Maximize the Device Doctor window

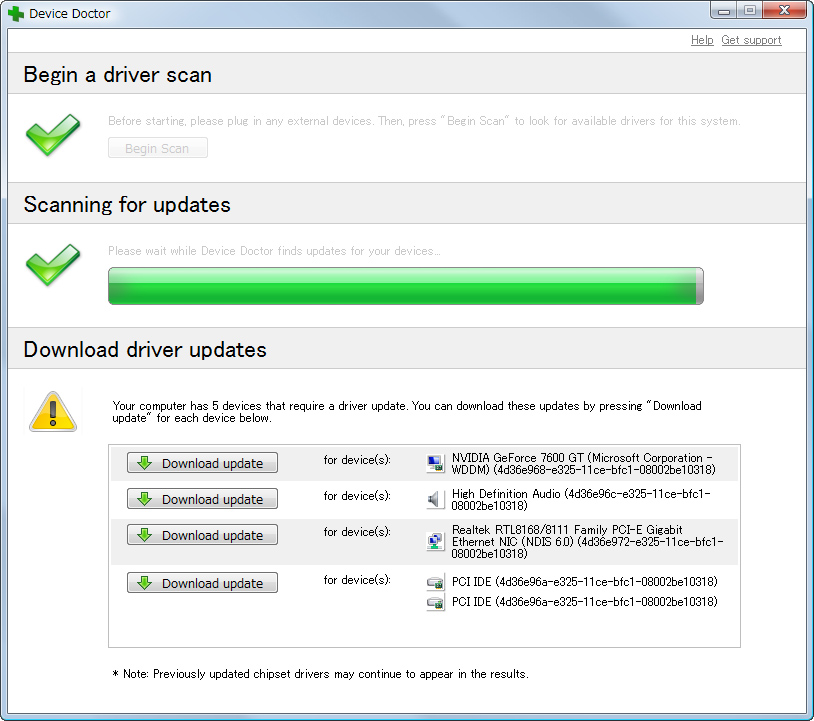coord(750,10)
